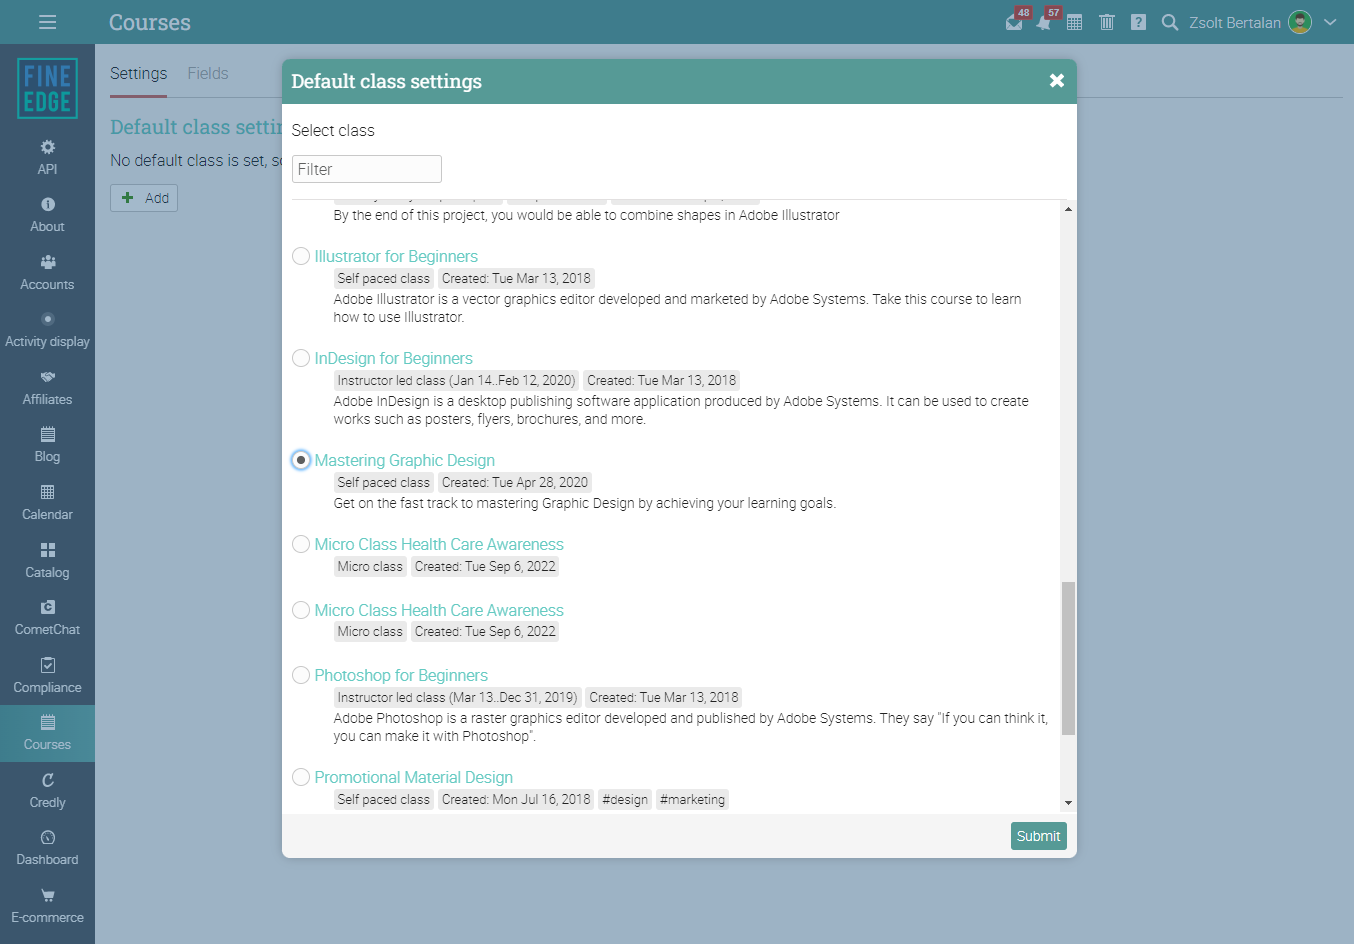
Task: Open Calendar in the left sidebar
Action: tap(47, 503)
